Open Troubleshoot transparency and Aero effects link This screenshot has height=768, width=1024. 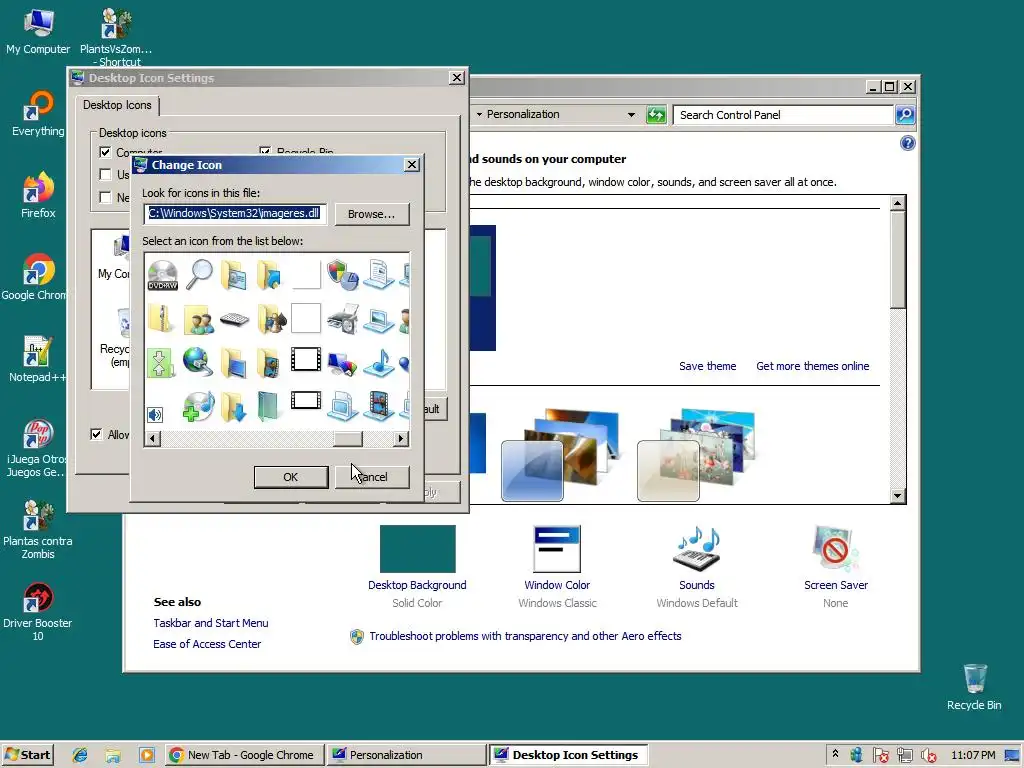[x=525, y=636]
